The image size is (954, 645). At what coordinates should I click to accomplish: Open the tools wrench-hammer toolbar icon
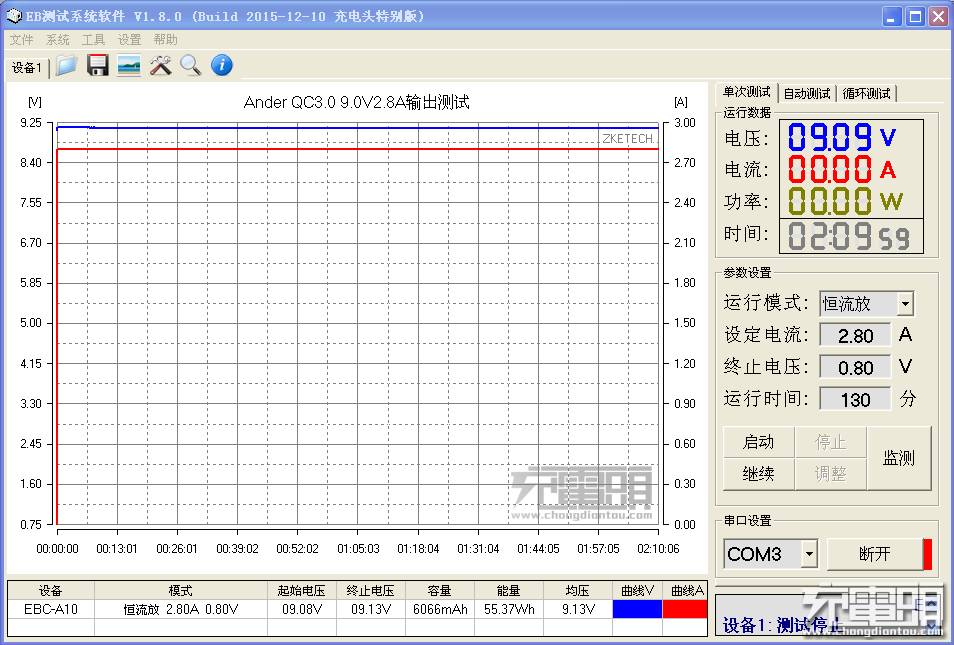(161, 65)
